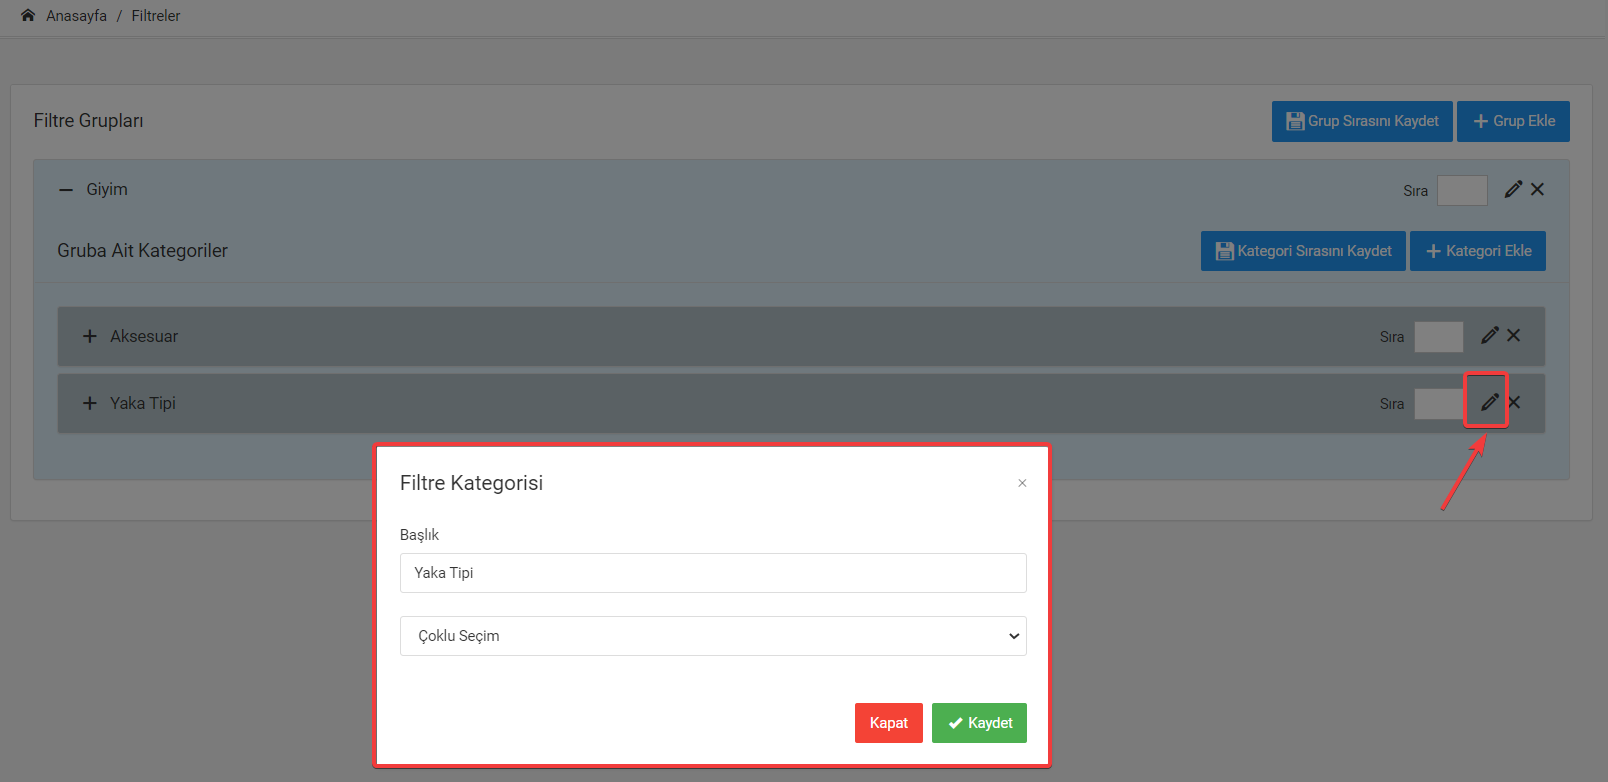Click the Gruba Ait Kategoriler heading
The image size is (1608, 782).
click(142, 251)
